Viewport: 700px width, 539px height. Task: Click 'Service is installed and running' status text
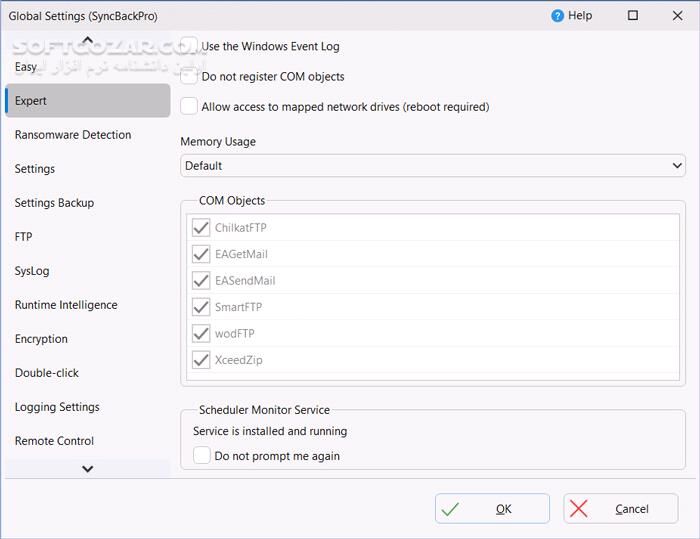270,431
